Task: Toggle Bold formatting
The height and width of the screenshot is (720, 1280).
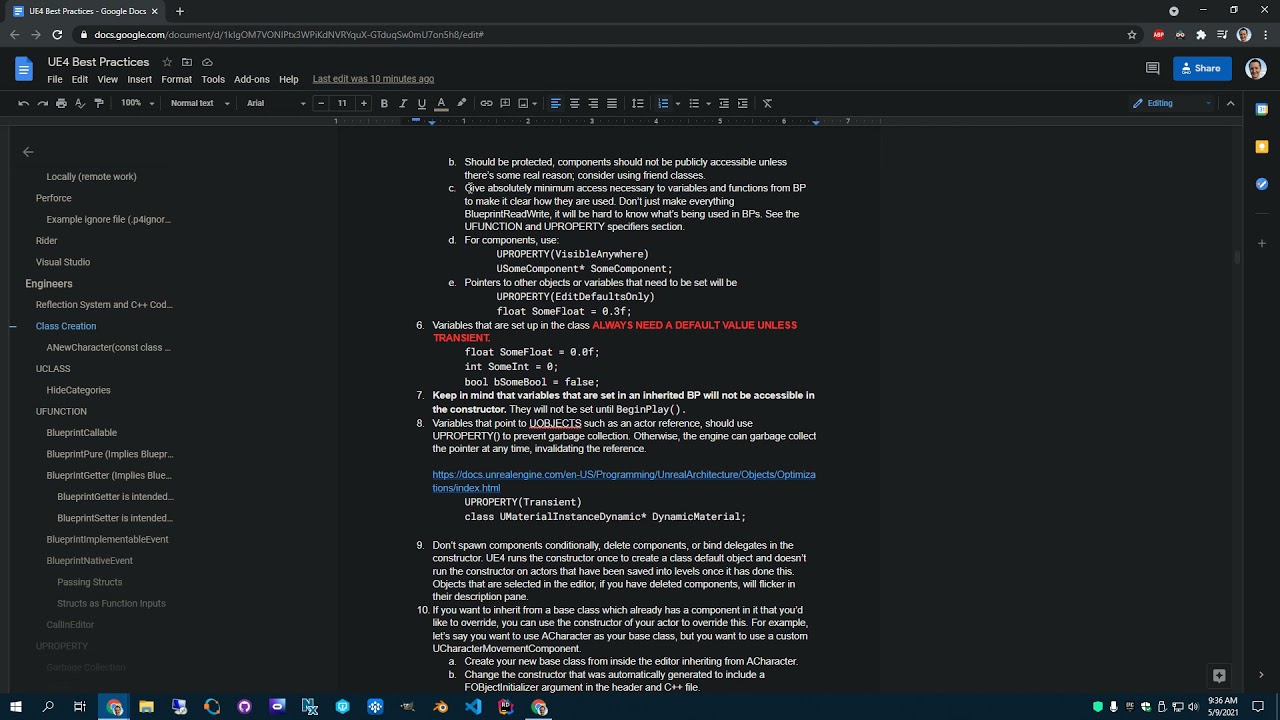Action: [384, 103]
